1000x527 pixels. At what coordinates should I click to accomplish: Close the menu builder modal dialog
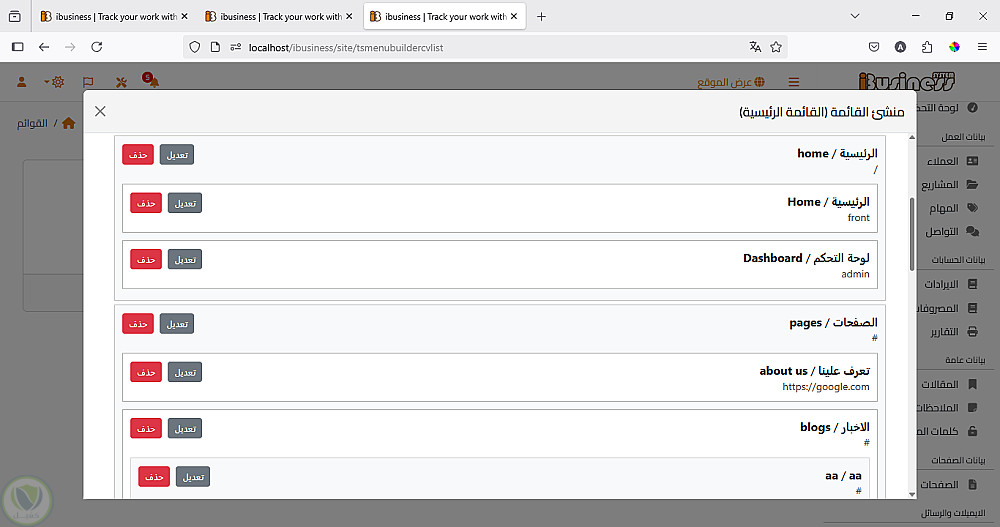[x=100, y=111]
